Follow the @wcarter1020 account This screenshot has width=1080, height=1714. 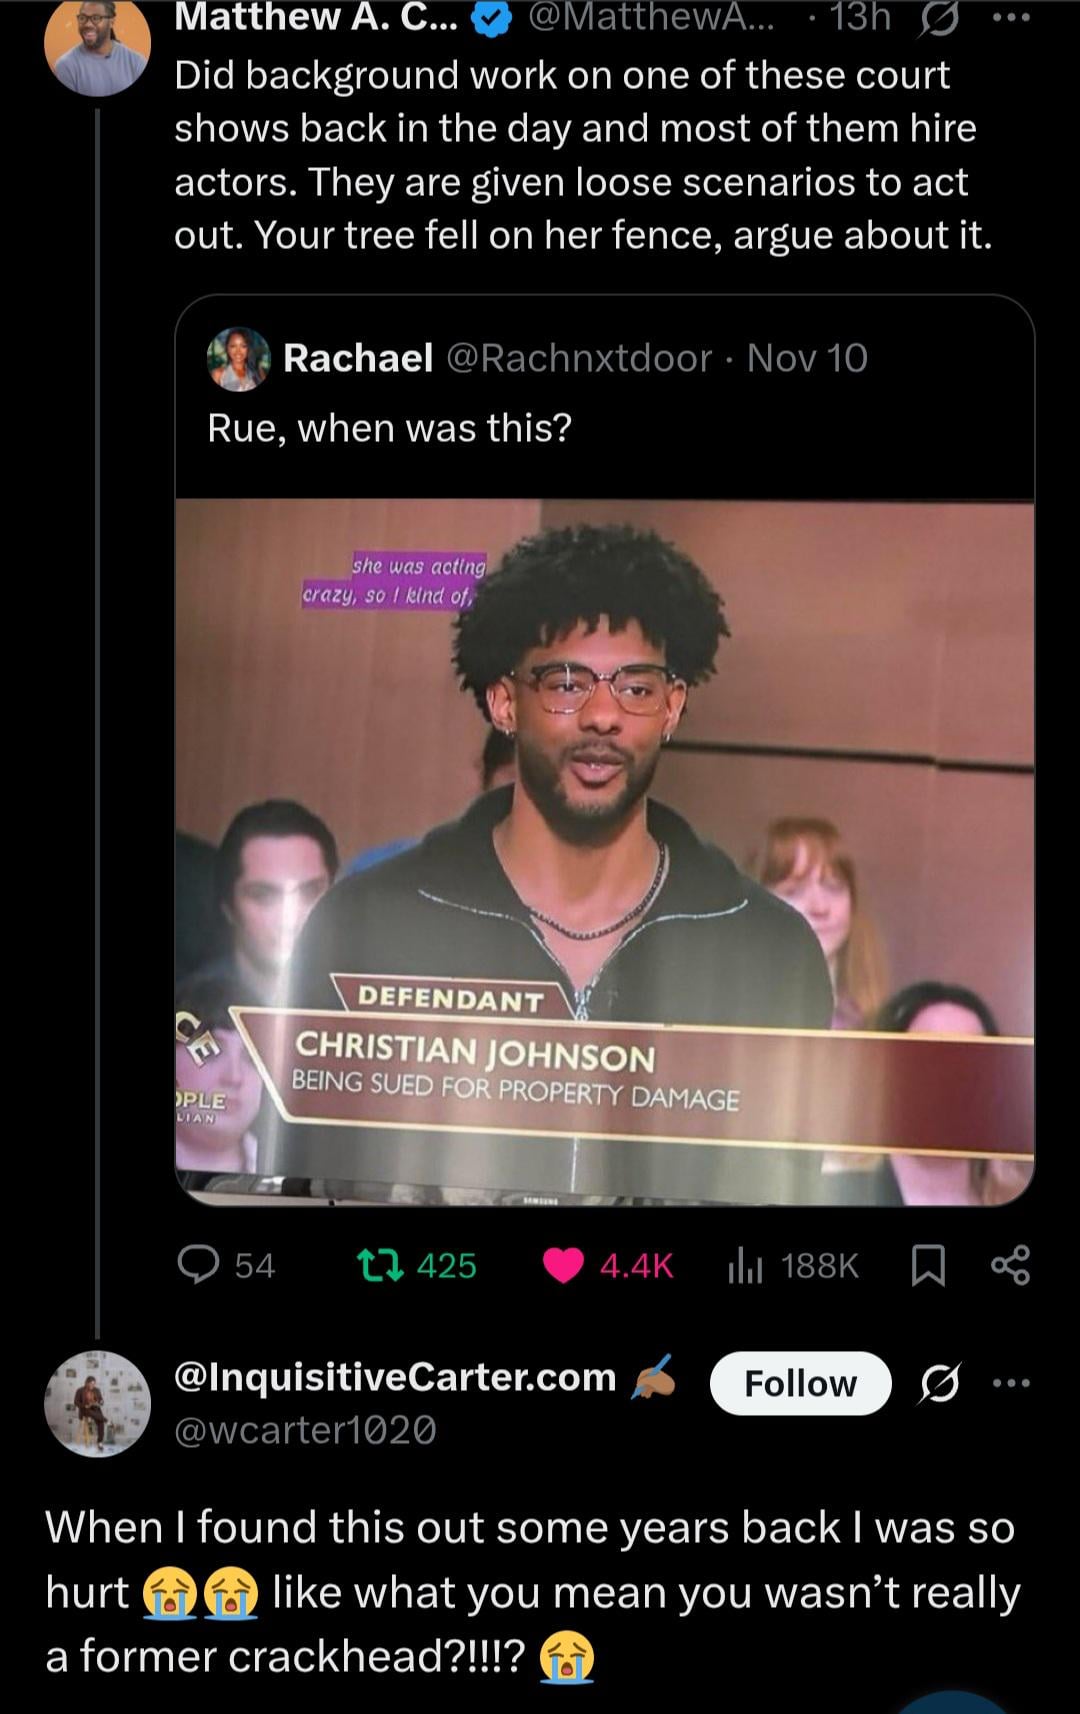(x=800, y=1383)
